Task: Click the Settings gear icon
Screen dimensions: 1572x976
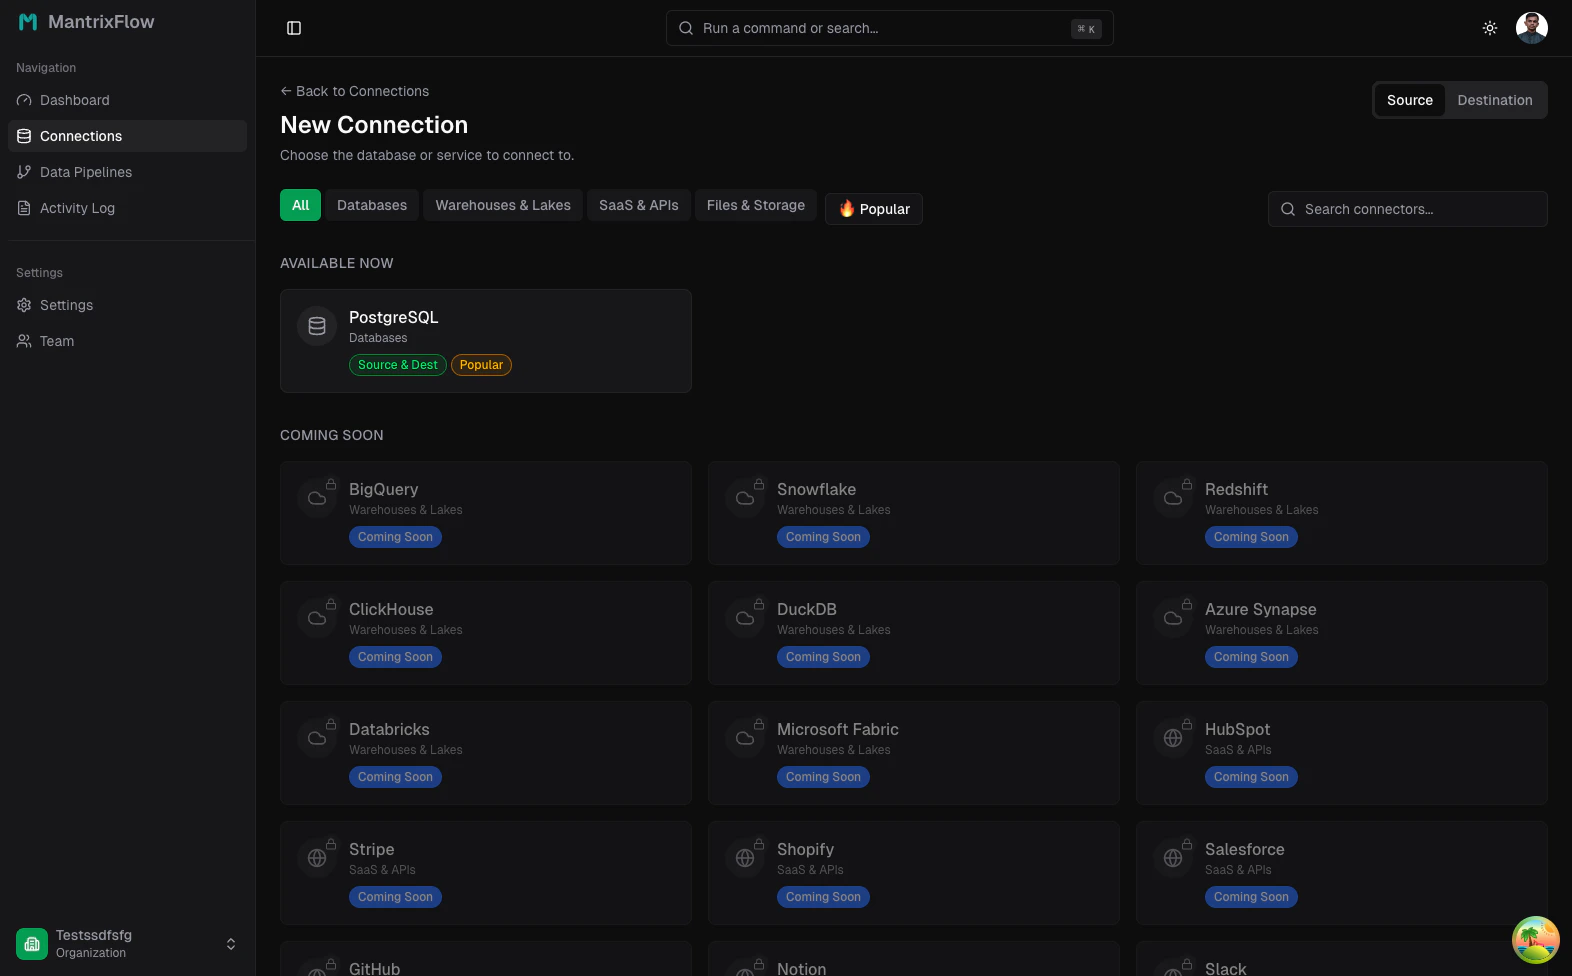Action: [x=24, y=305]
